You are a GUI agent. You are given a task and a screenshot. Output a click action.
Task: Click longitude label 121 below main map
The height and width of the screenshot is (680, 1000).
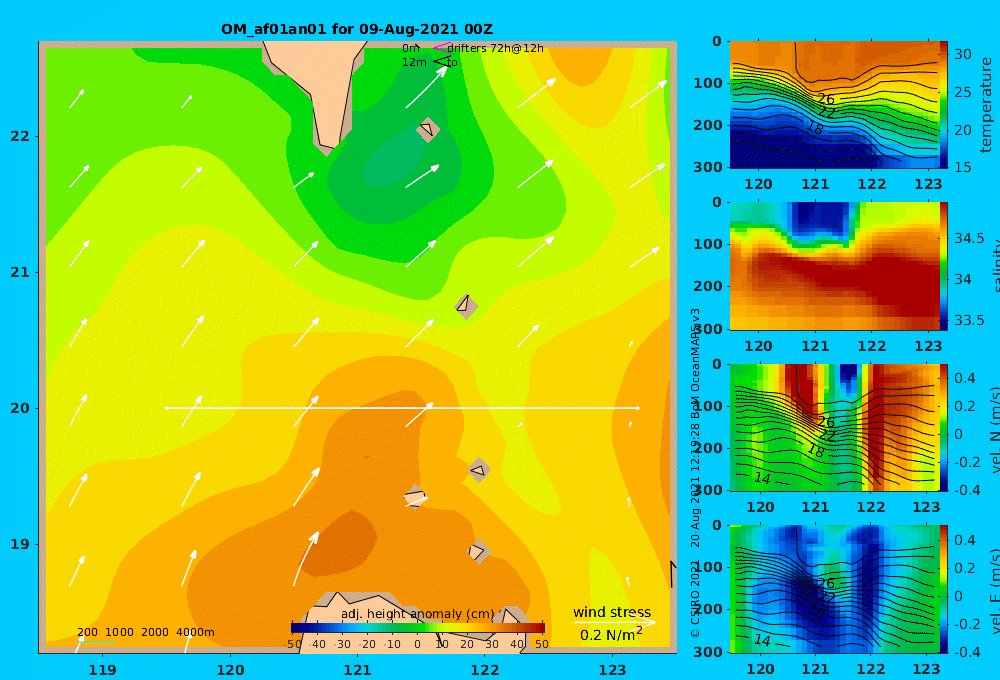357,670
